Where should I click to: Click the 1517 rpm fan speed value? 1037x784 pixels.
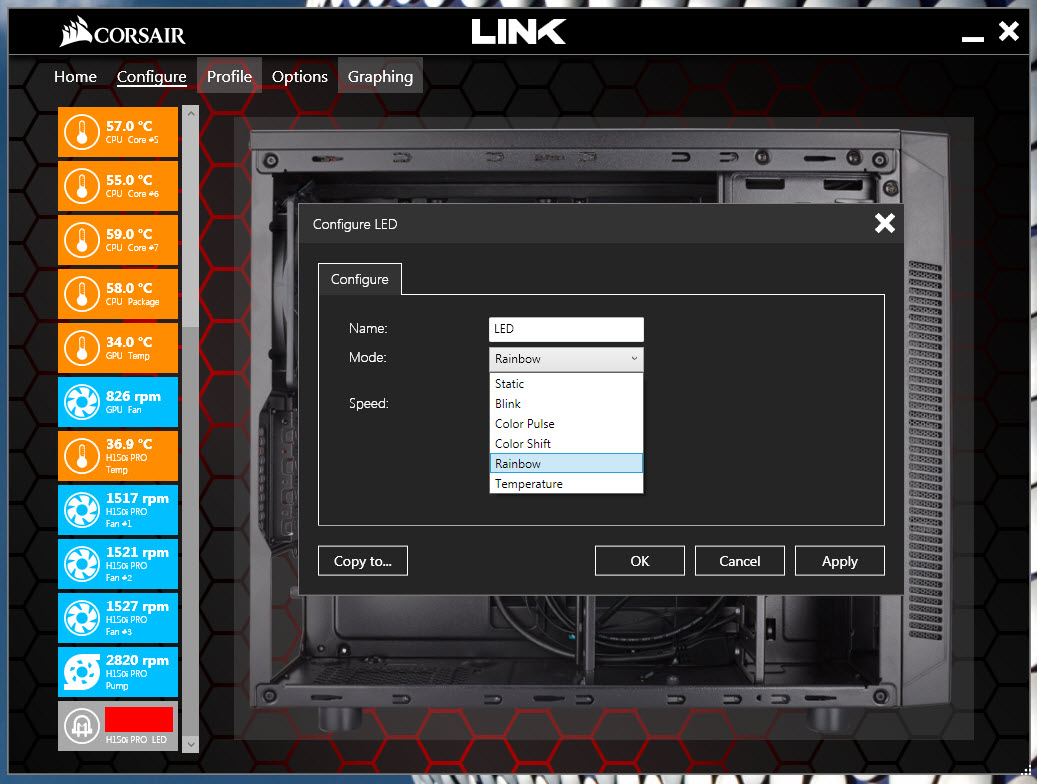[x=138, y=498]
